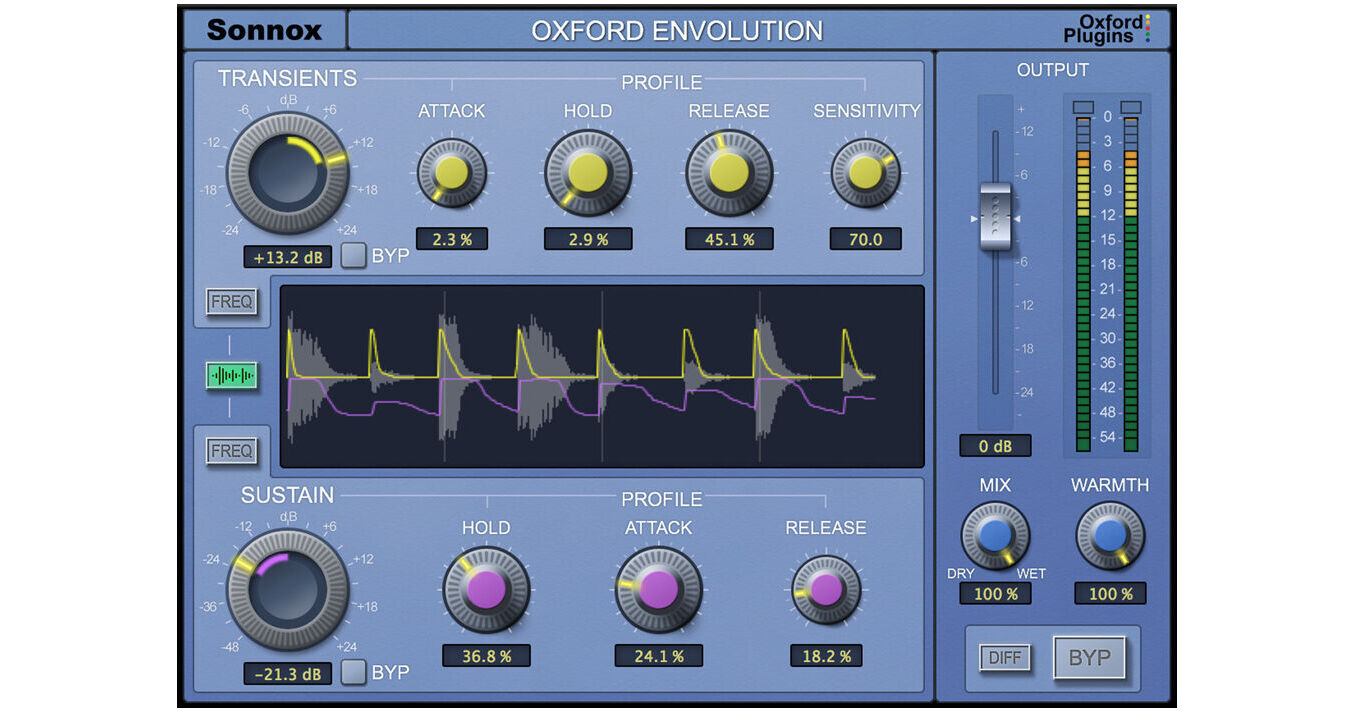Open the Sustain FREQ panel
This screenshot has height=711, width=1354.
232,450
